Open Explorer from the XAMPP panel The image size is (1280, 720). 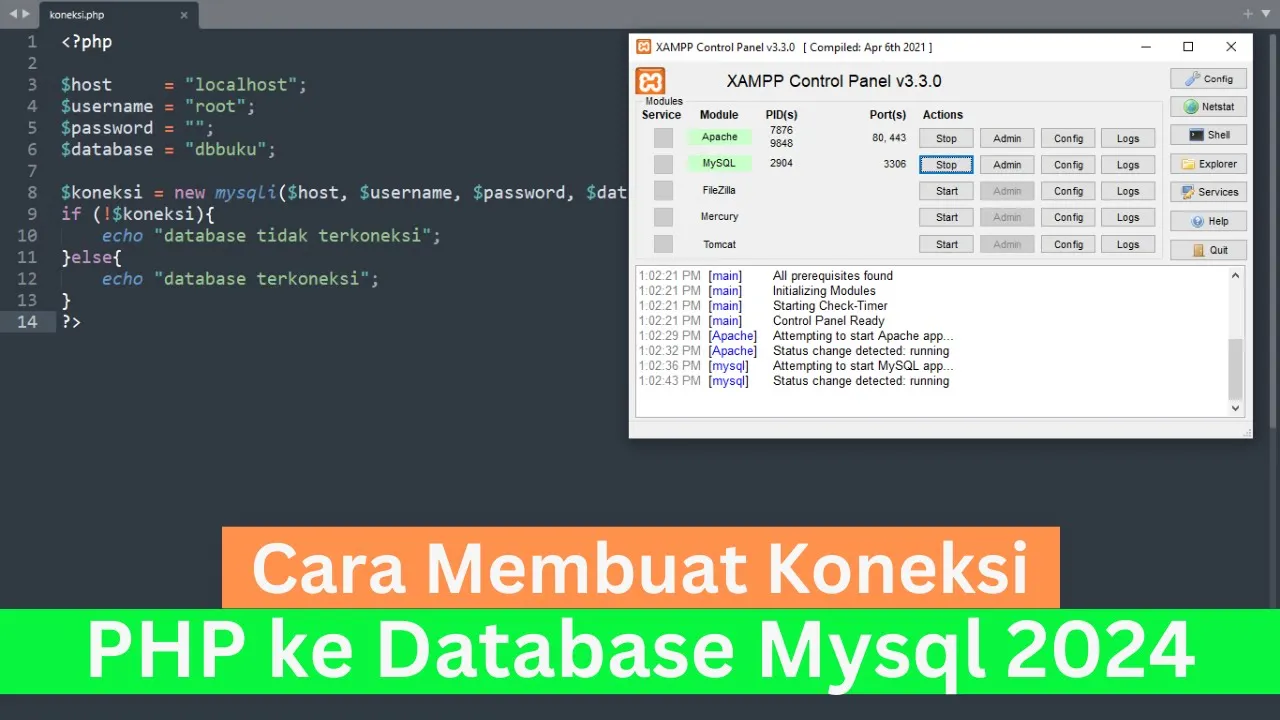(1209, 164)
